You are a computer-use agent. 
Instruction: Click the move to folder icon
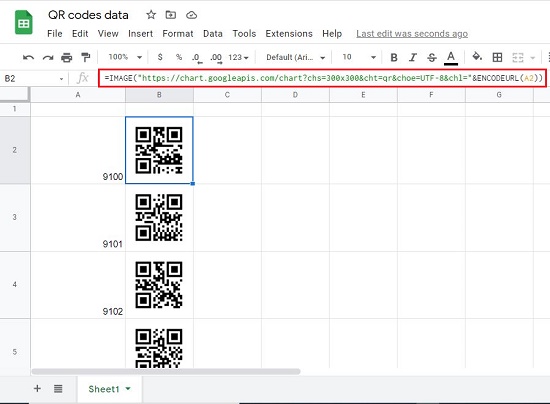coord(171,15)
